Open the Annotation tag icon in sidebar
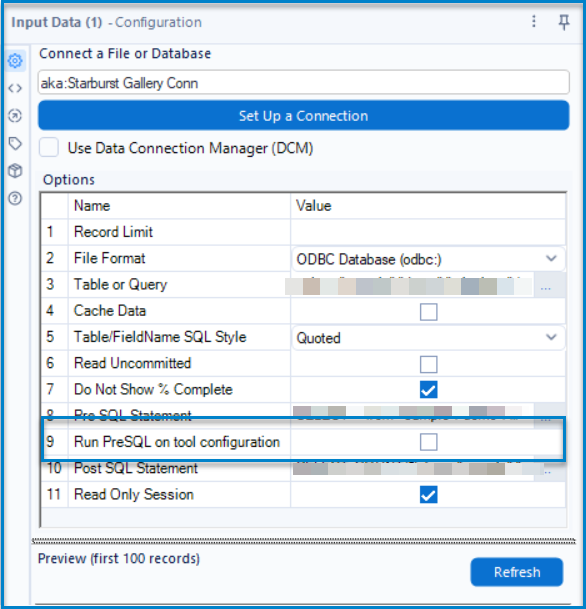 point(15,143)
